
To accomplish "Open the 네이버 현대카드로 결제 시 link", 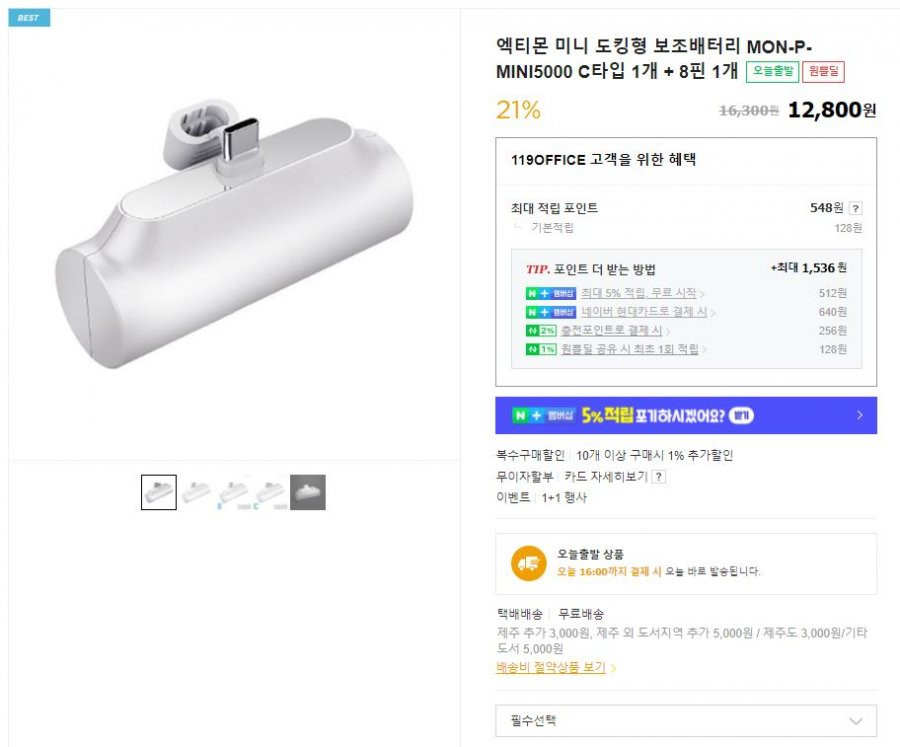I will point(644,312).
